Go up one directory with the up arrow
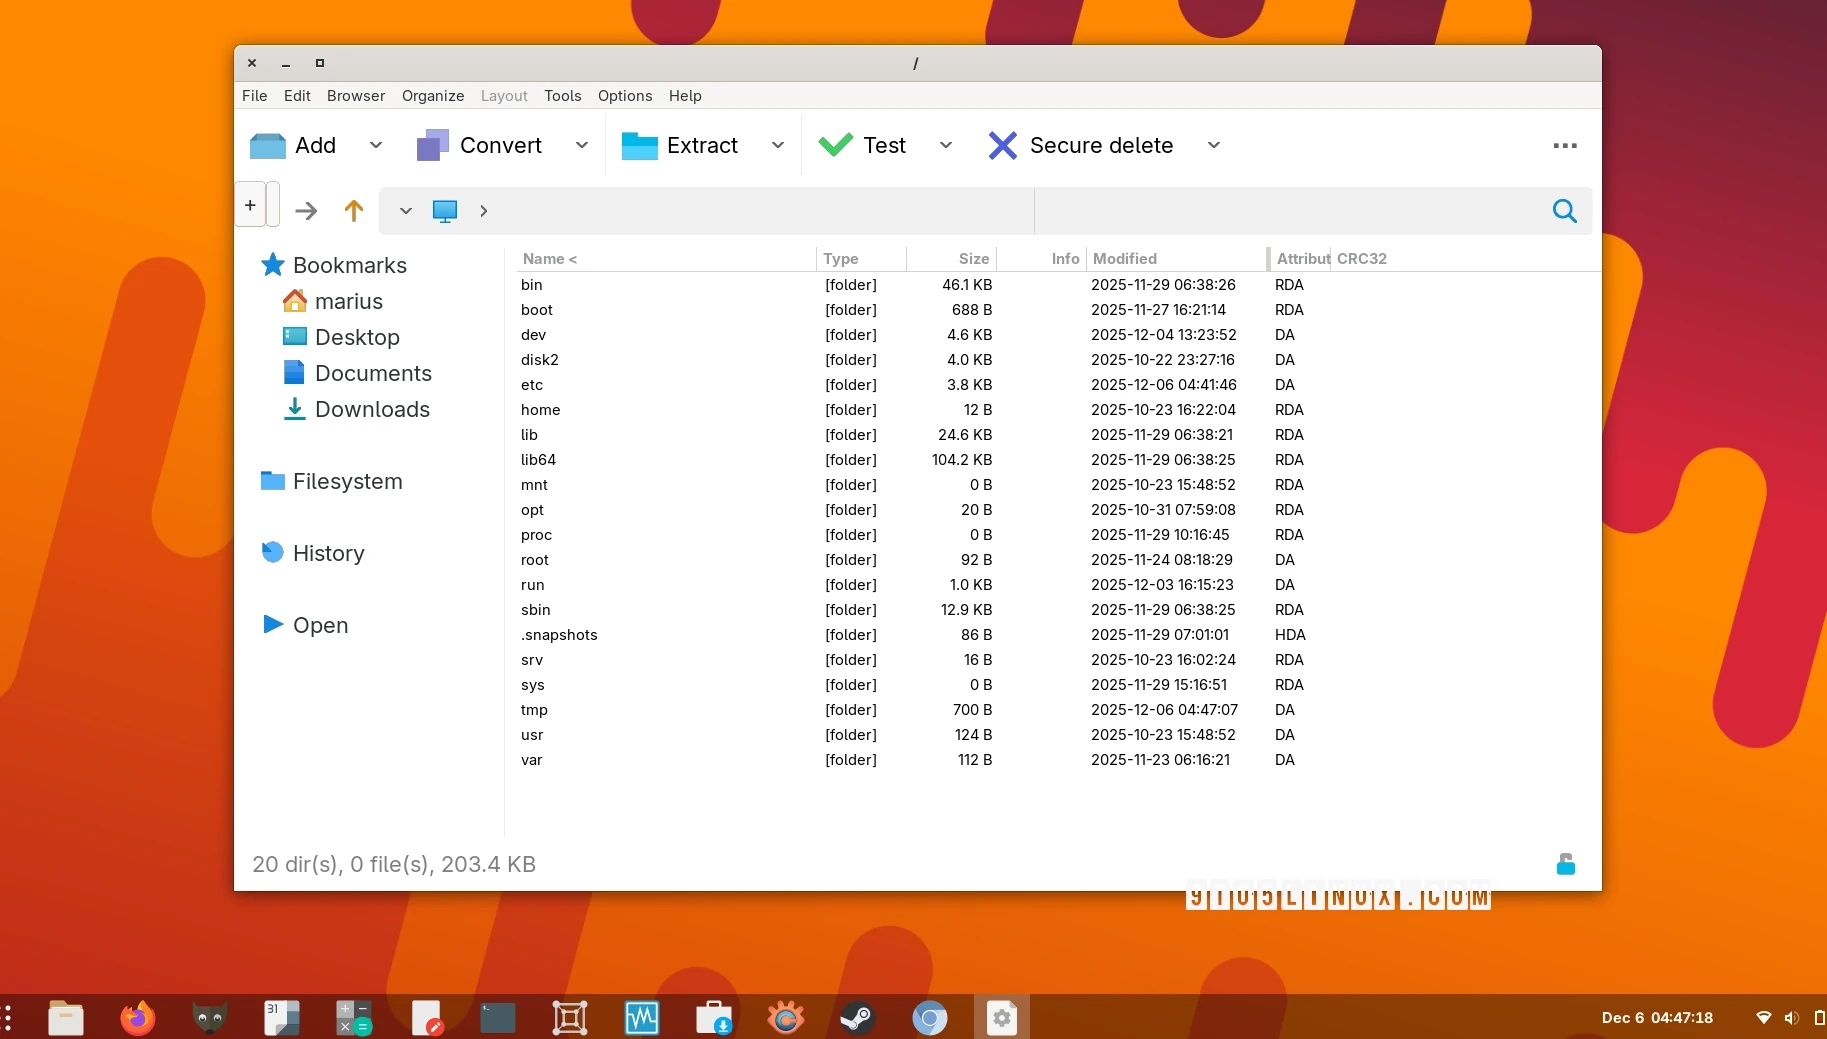This screenshot has height=1039, width=1827. coord(353,211)
